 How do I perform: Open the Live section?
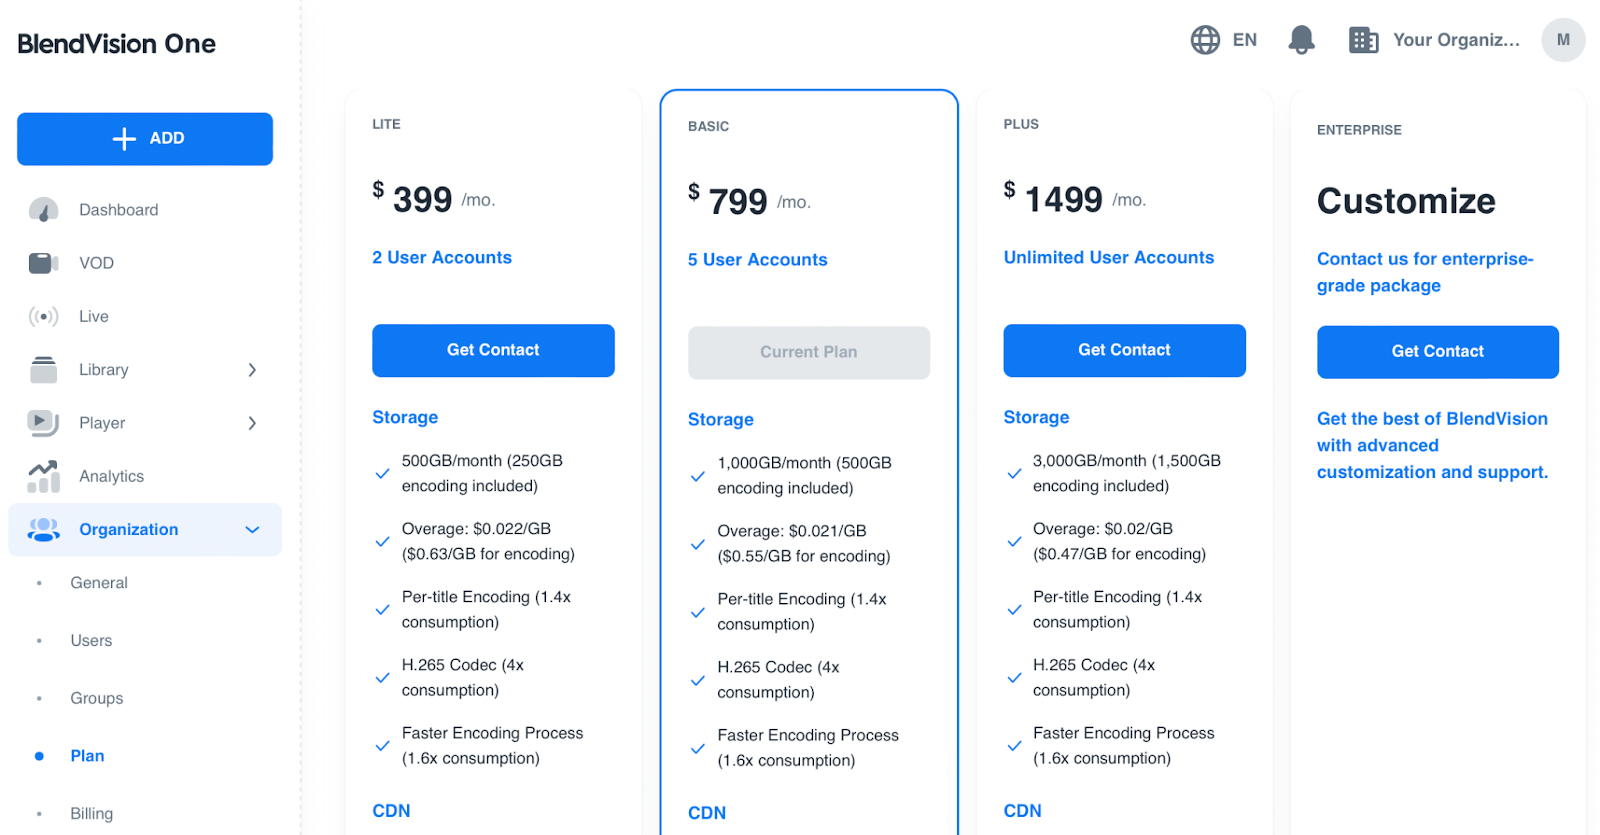(42, 316)
